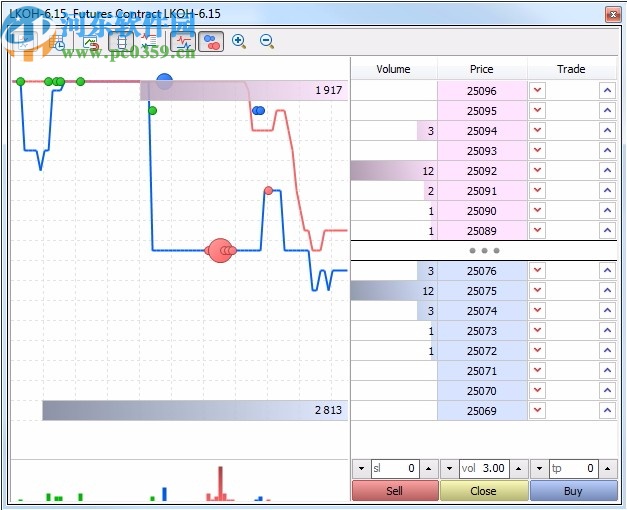Open the Time and Sales table icon

click(x=58, y=42)
